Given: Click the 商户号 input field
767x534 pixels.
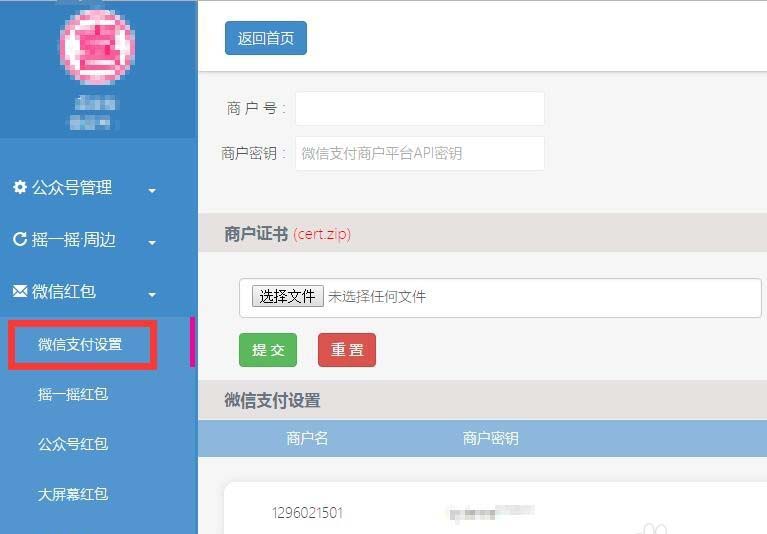Looking at the screenshot, I should [x=420, y=108].
